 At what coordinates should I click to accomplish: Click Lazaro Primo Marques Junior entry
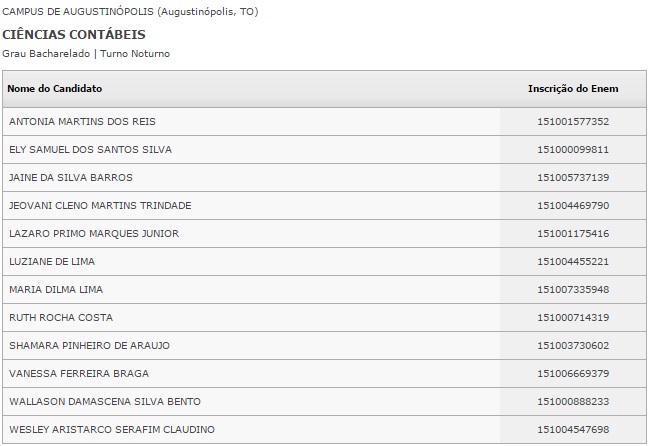pos(93,234)
